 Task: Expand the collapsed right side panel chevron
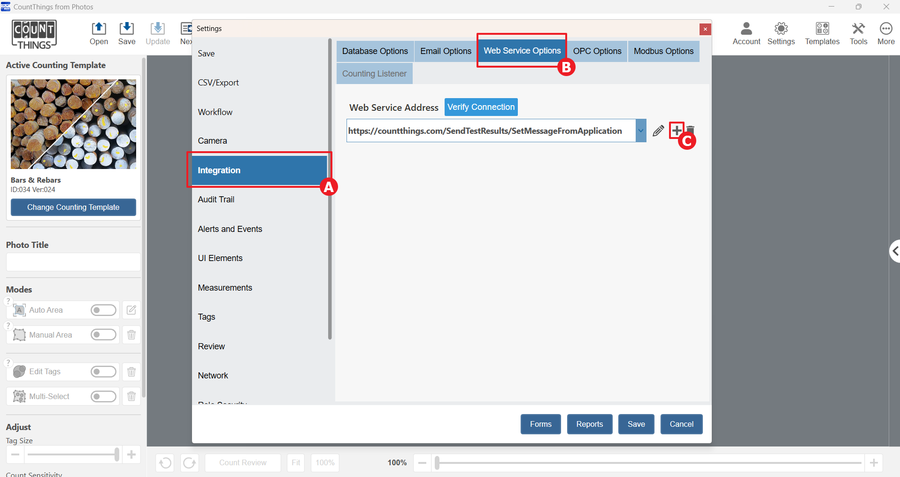click(x=894, y=251)
